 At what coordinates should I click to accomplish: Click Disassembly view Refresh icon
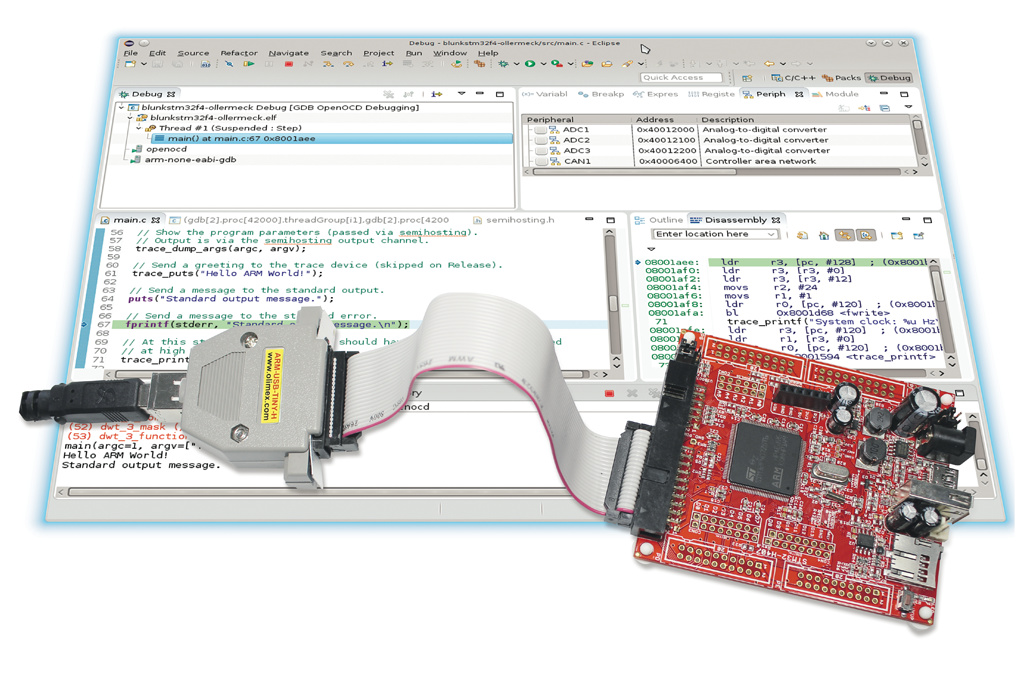pos(802,235)
